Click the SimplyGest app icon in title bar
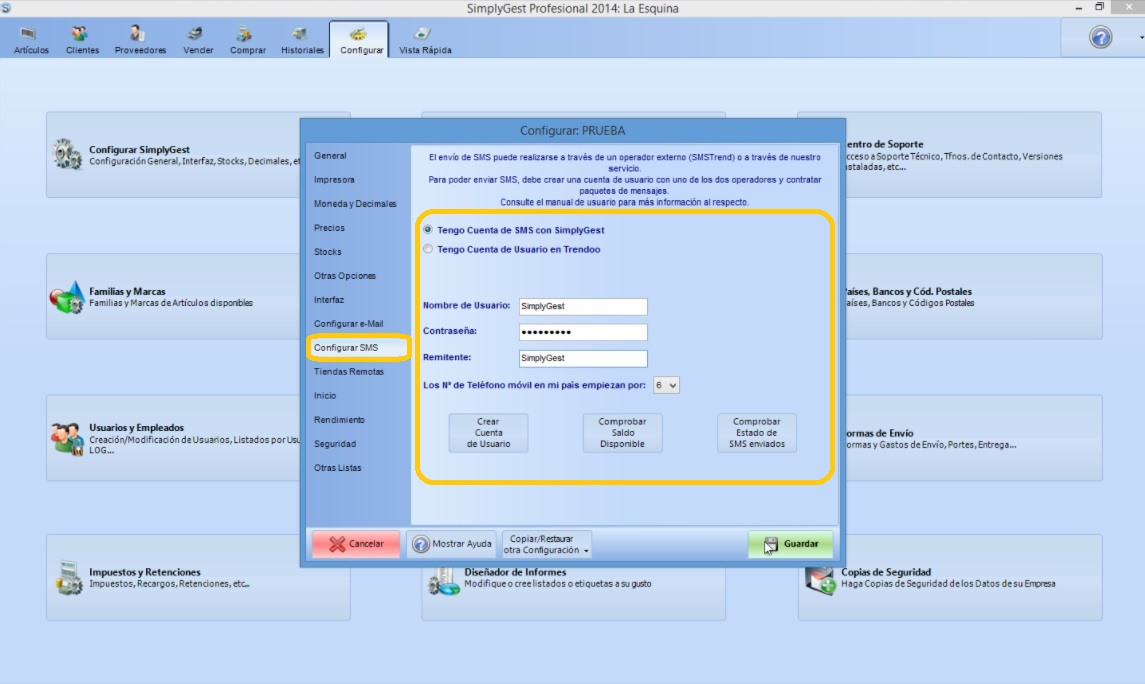Viewport: 1145px width, 684px height. tap(6, 7)
